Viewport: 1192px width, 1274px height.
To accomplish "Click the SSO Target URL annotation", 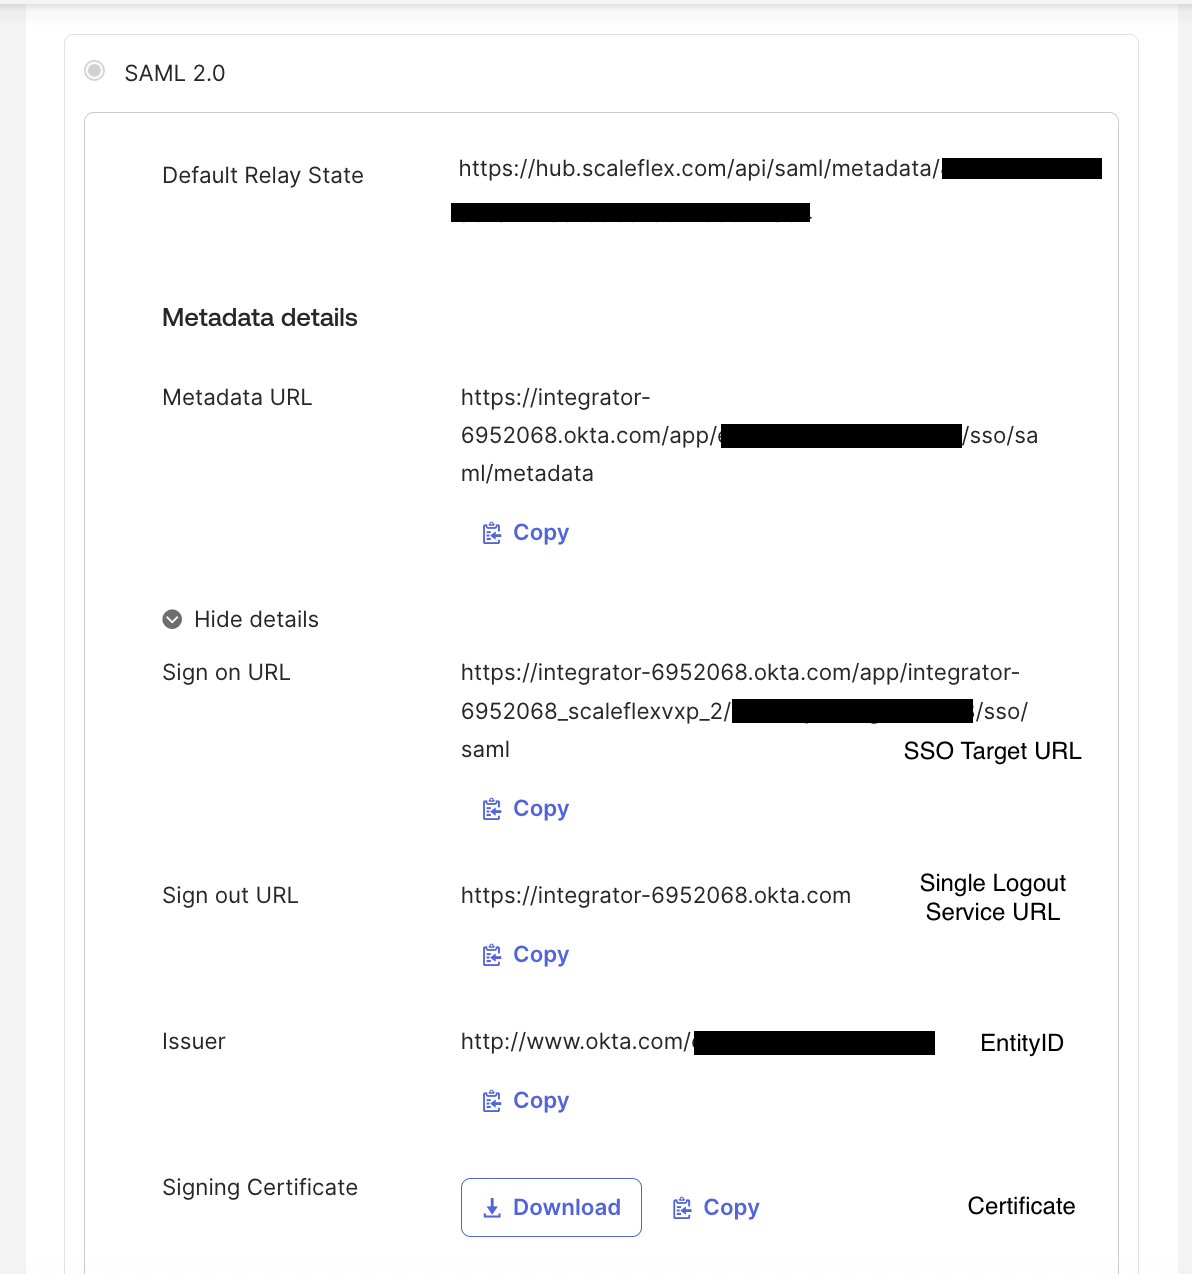I will (x=992, y=751).
